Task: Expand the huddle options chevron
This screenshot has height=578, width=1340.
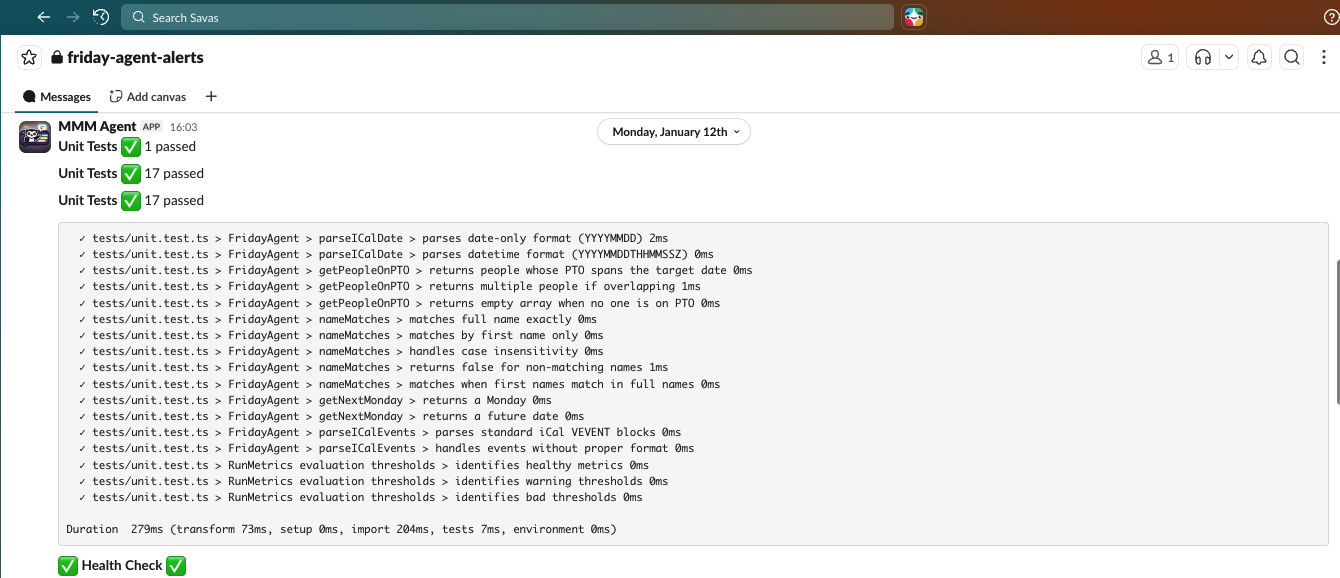Action: 1229,58
